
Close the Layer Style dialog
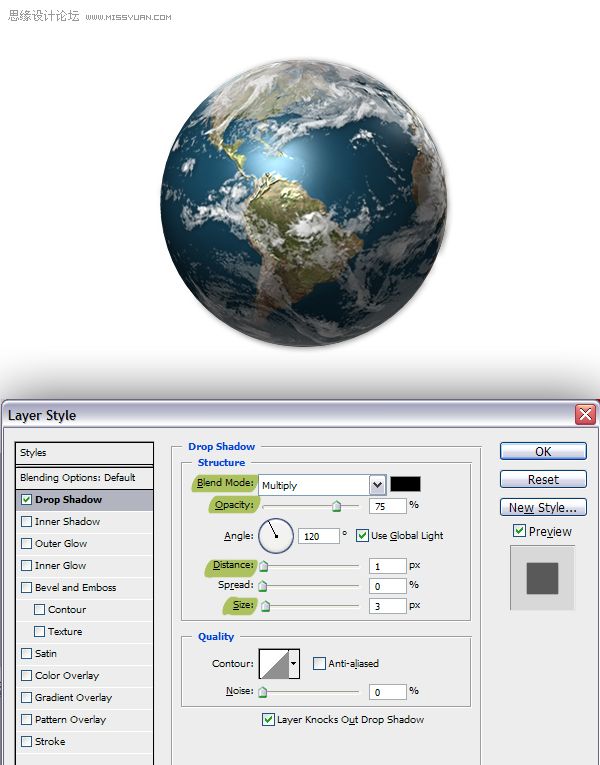pyautogui.click(x=585, y=415)
